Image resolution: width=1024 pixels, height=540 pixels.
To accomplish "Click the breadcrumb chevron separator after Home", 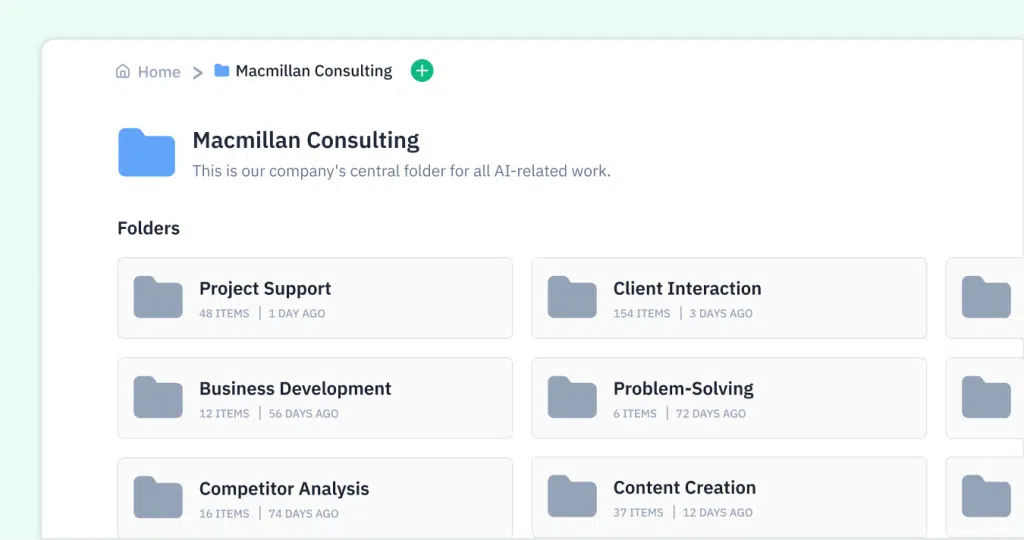I will [197, 72].
